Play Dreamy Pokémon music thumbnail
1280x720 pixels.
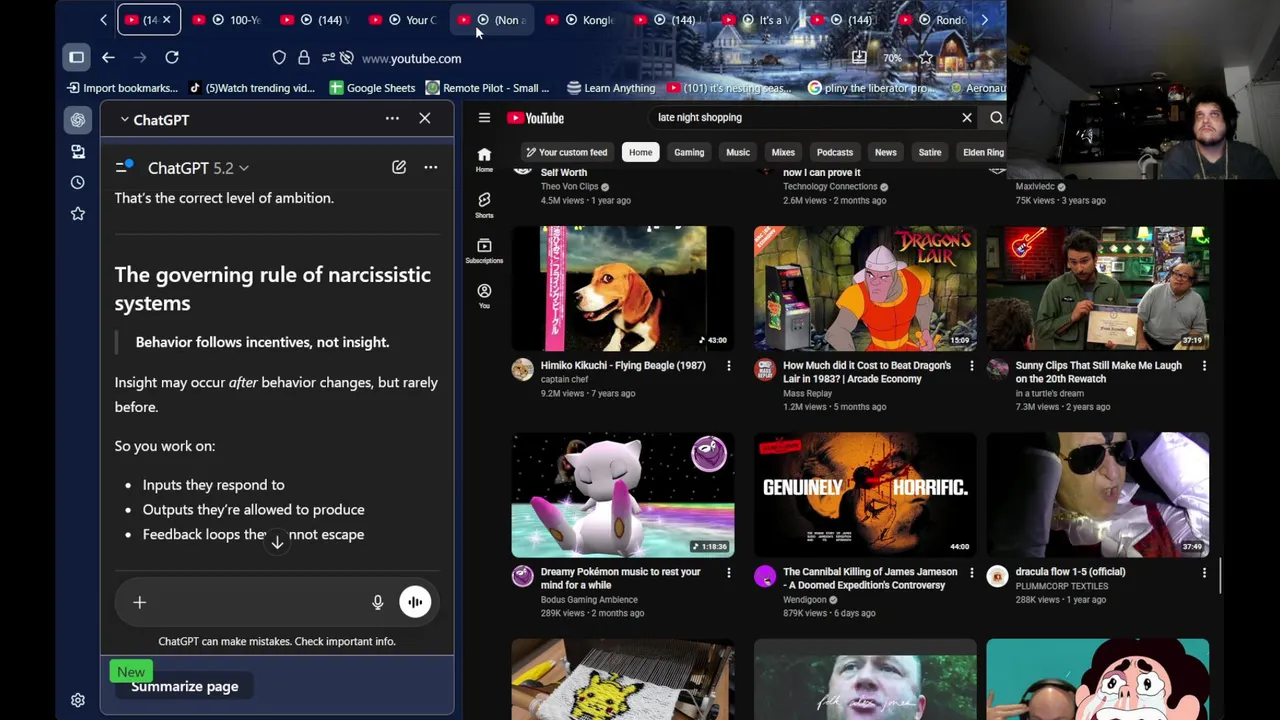tap(623, 495)
